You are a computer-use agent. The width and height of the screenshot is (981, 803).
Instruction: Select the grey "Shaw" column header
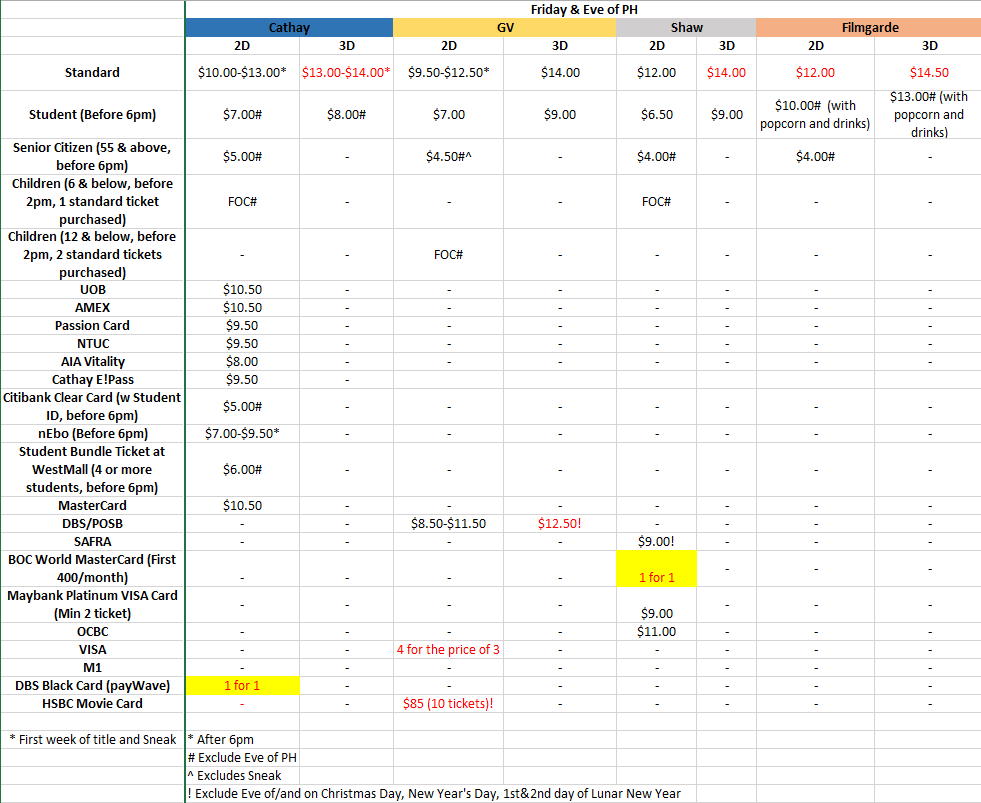[x=686, y=28]
